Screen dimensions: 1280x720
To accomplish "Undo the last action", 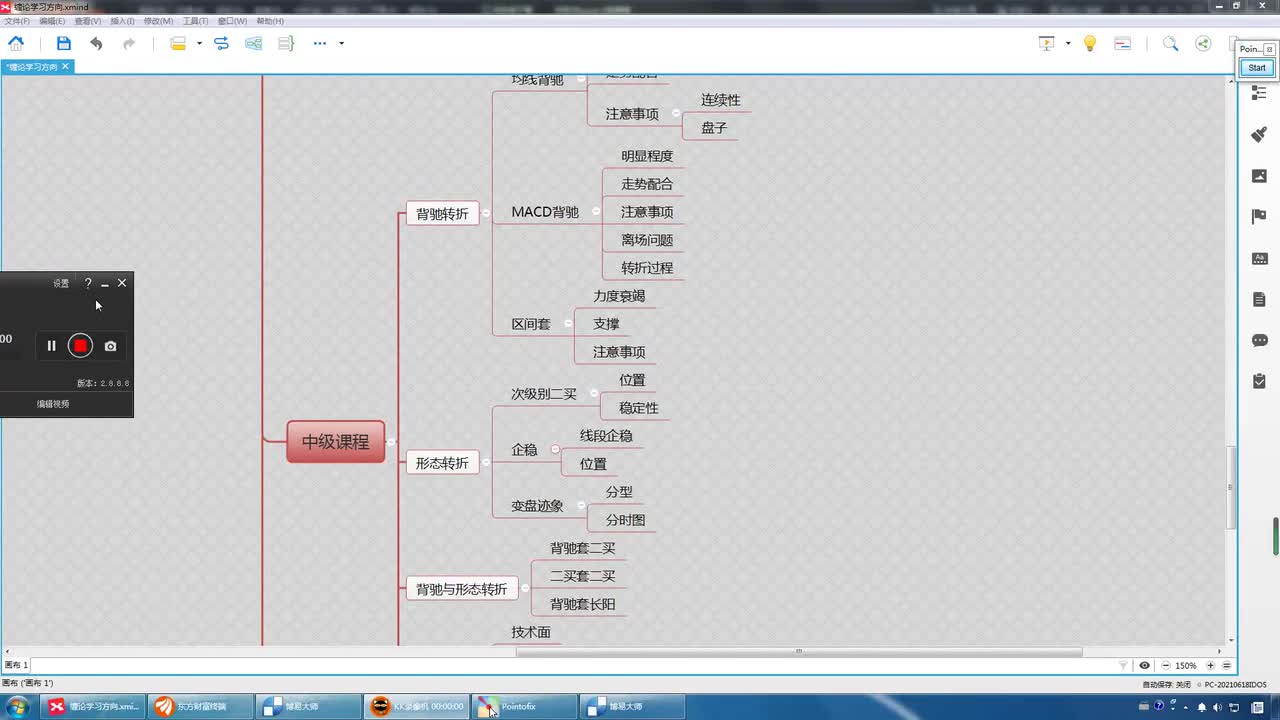I will point(96,43).
